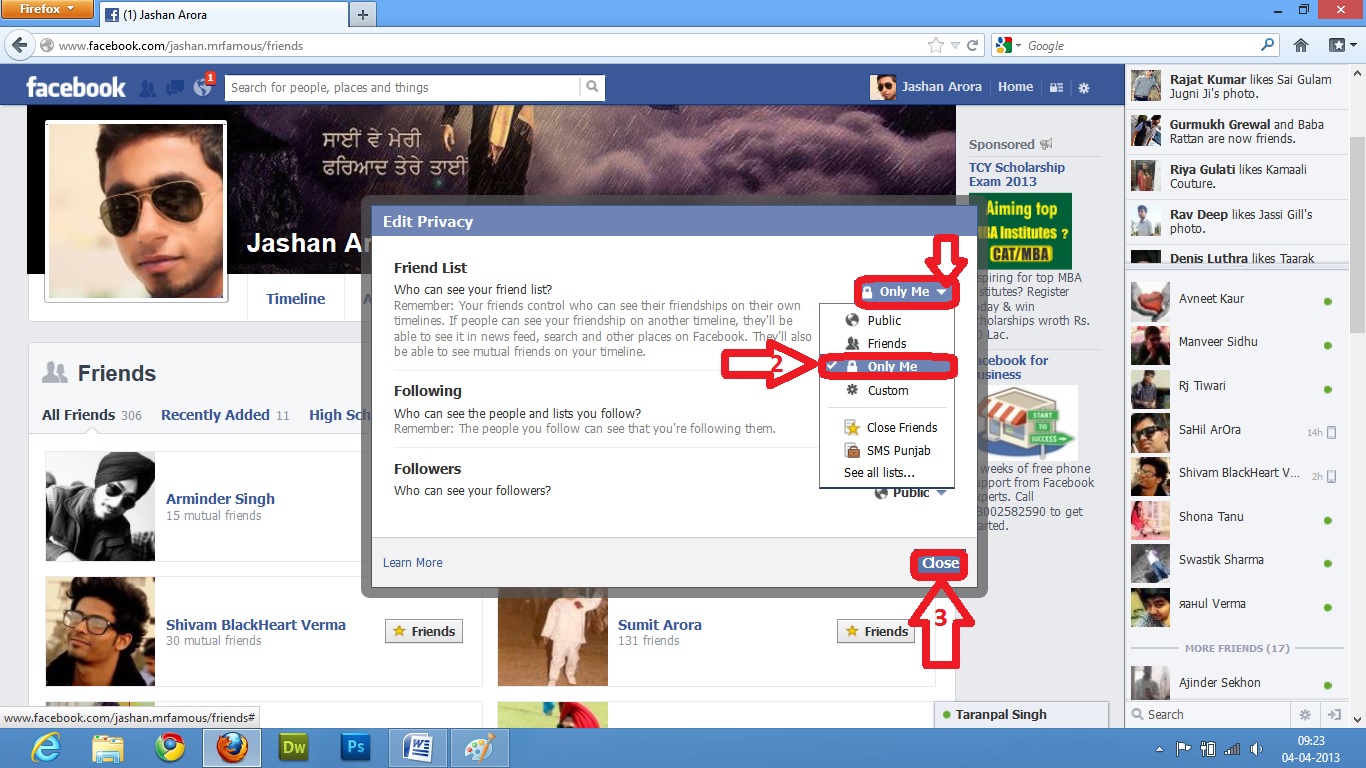Click the network signal tray icon
1366x768 pixels.
point(1232,748)
